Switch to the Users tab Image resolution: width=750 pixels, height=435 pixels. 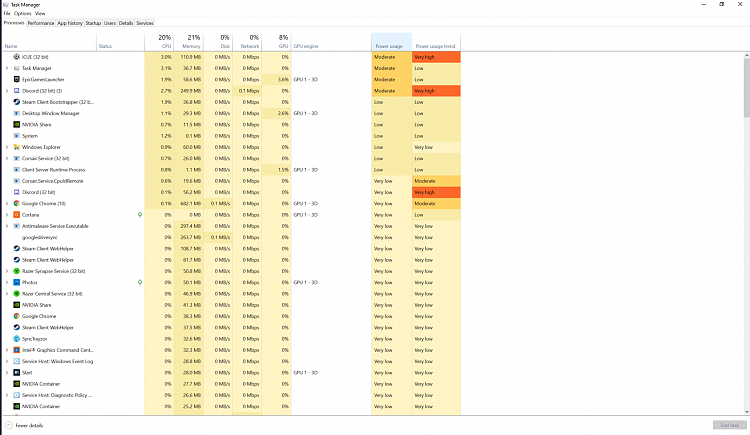(110, 23)
